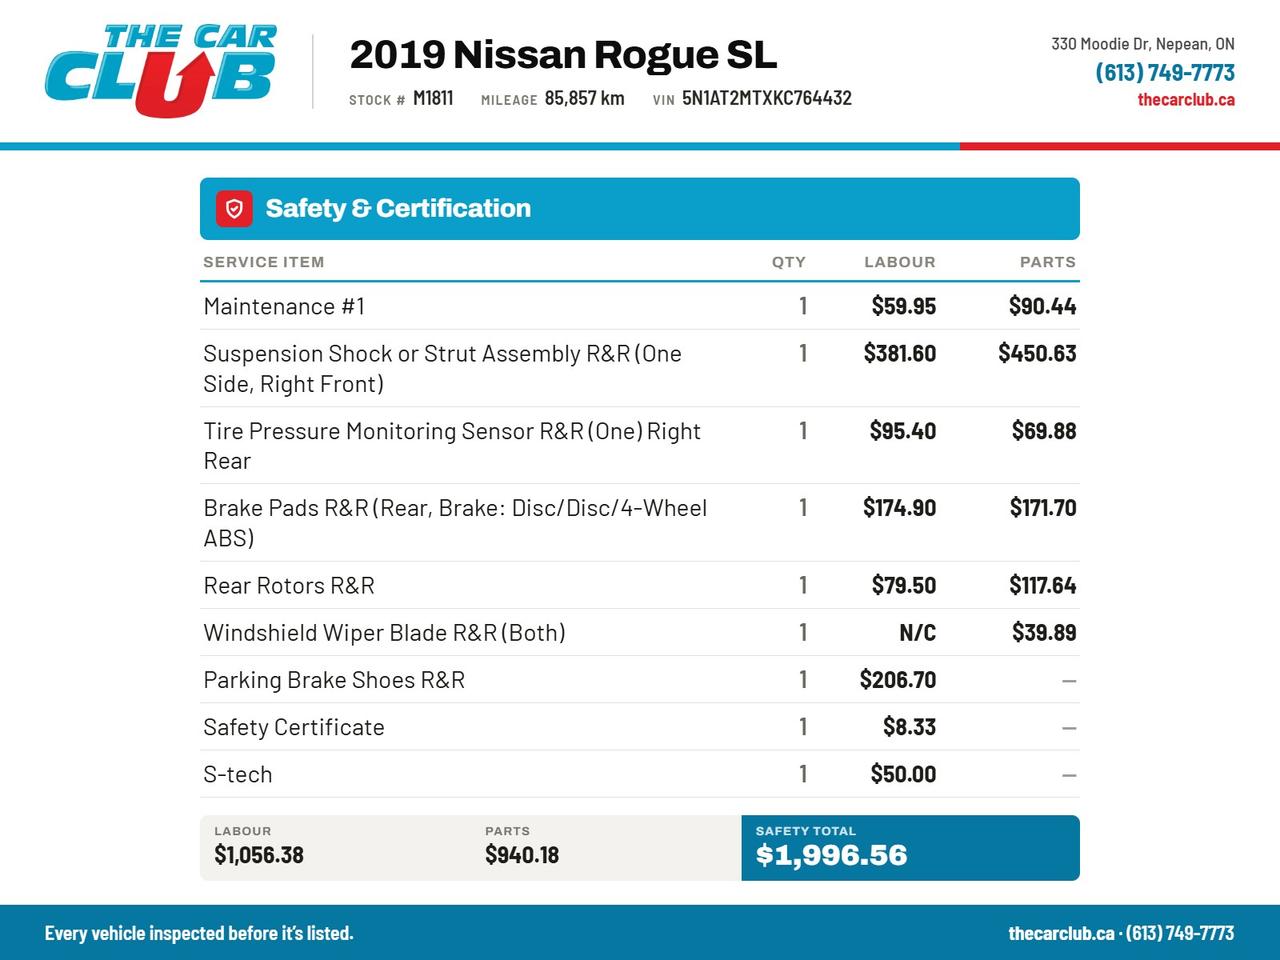Click parking brake labour cost $206.70
1280x960 pixels.
tap(898, 680)
